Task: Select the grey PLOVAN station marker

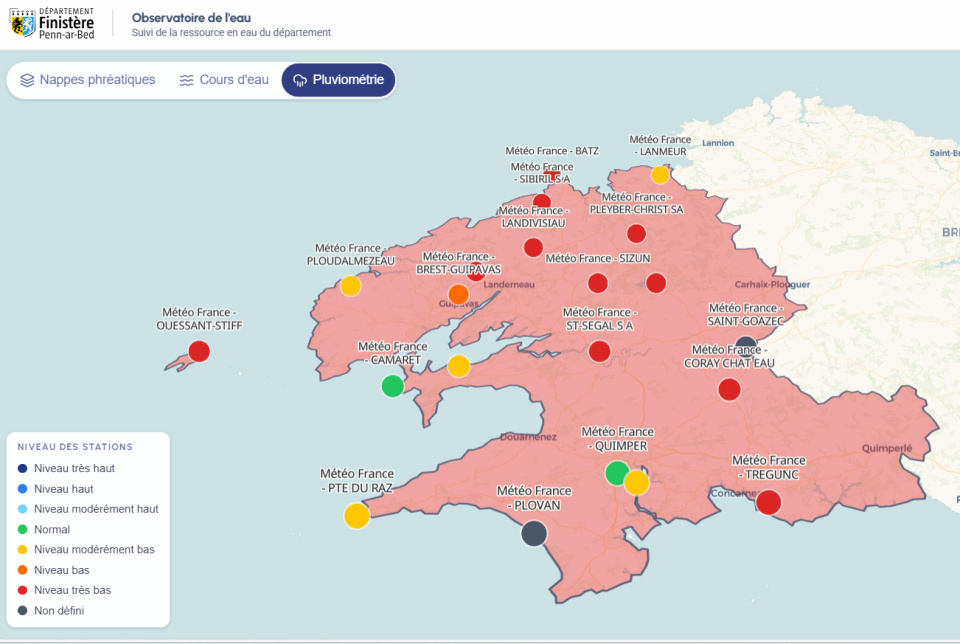Action: click(x=534, y=534)
